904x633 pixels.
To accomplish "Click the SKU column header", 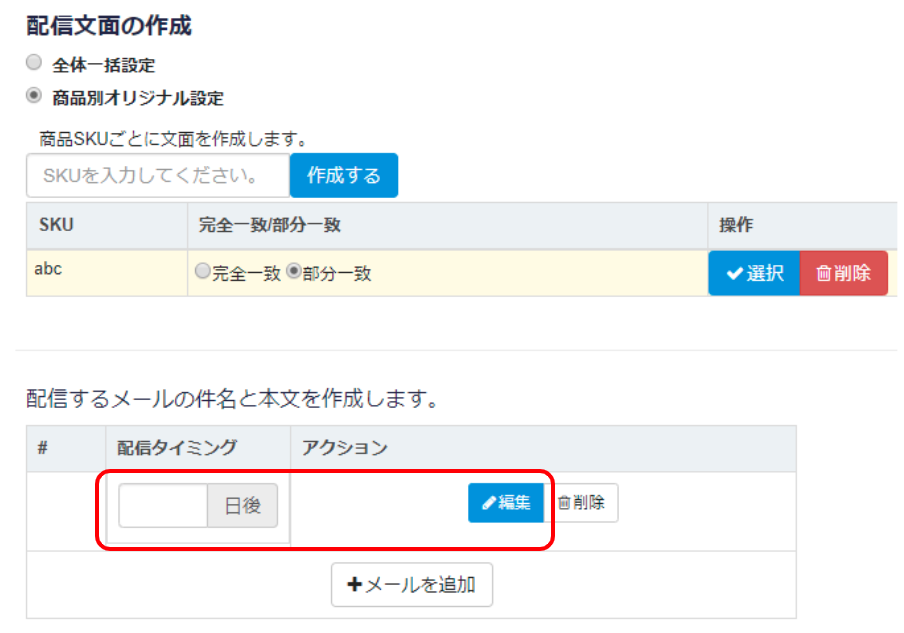I will point(107,225).
